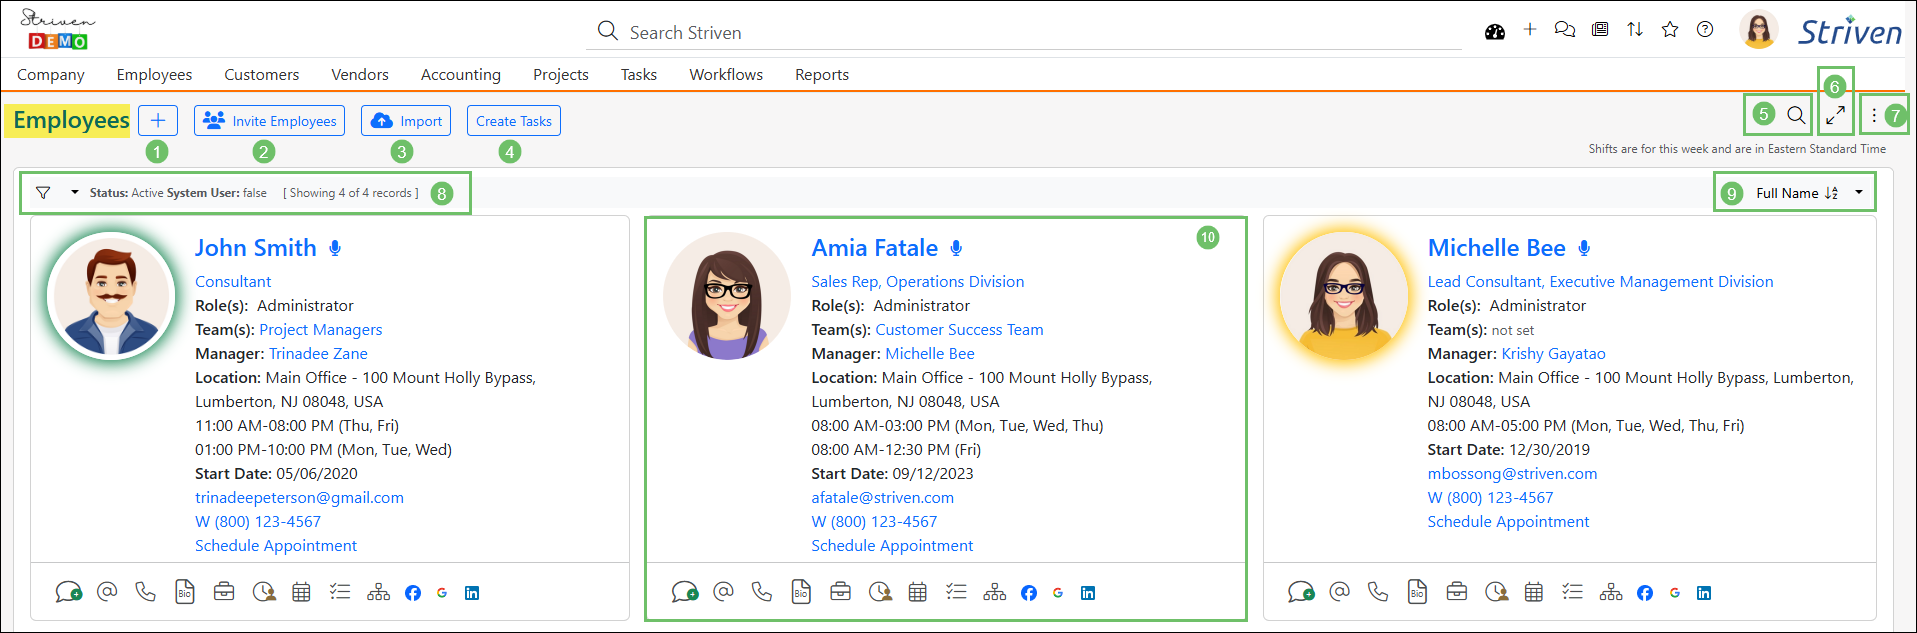Screen dimensions: 1917x633
Task: Click microphone icon next to Amia Fatale
Action: [x=956, y=248]
